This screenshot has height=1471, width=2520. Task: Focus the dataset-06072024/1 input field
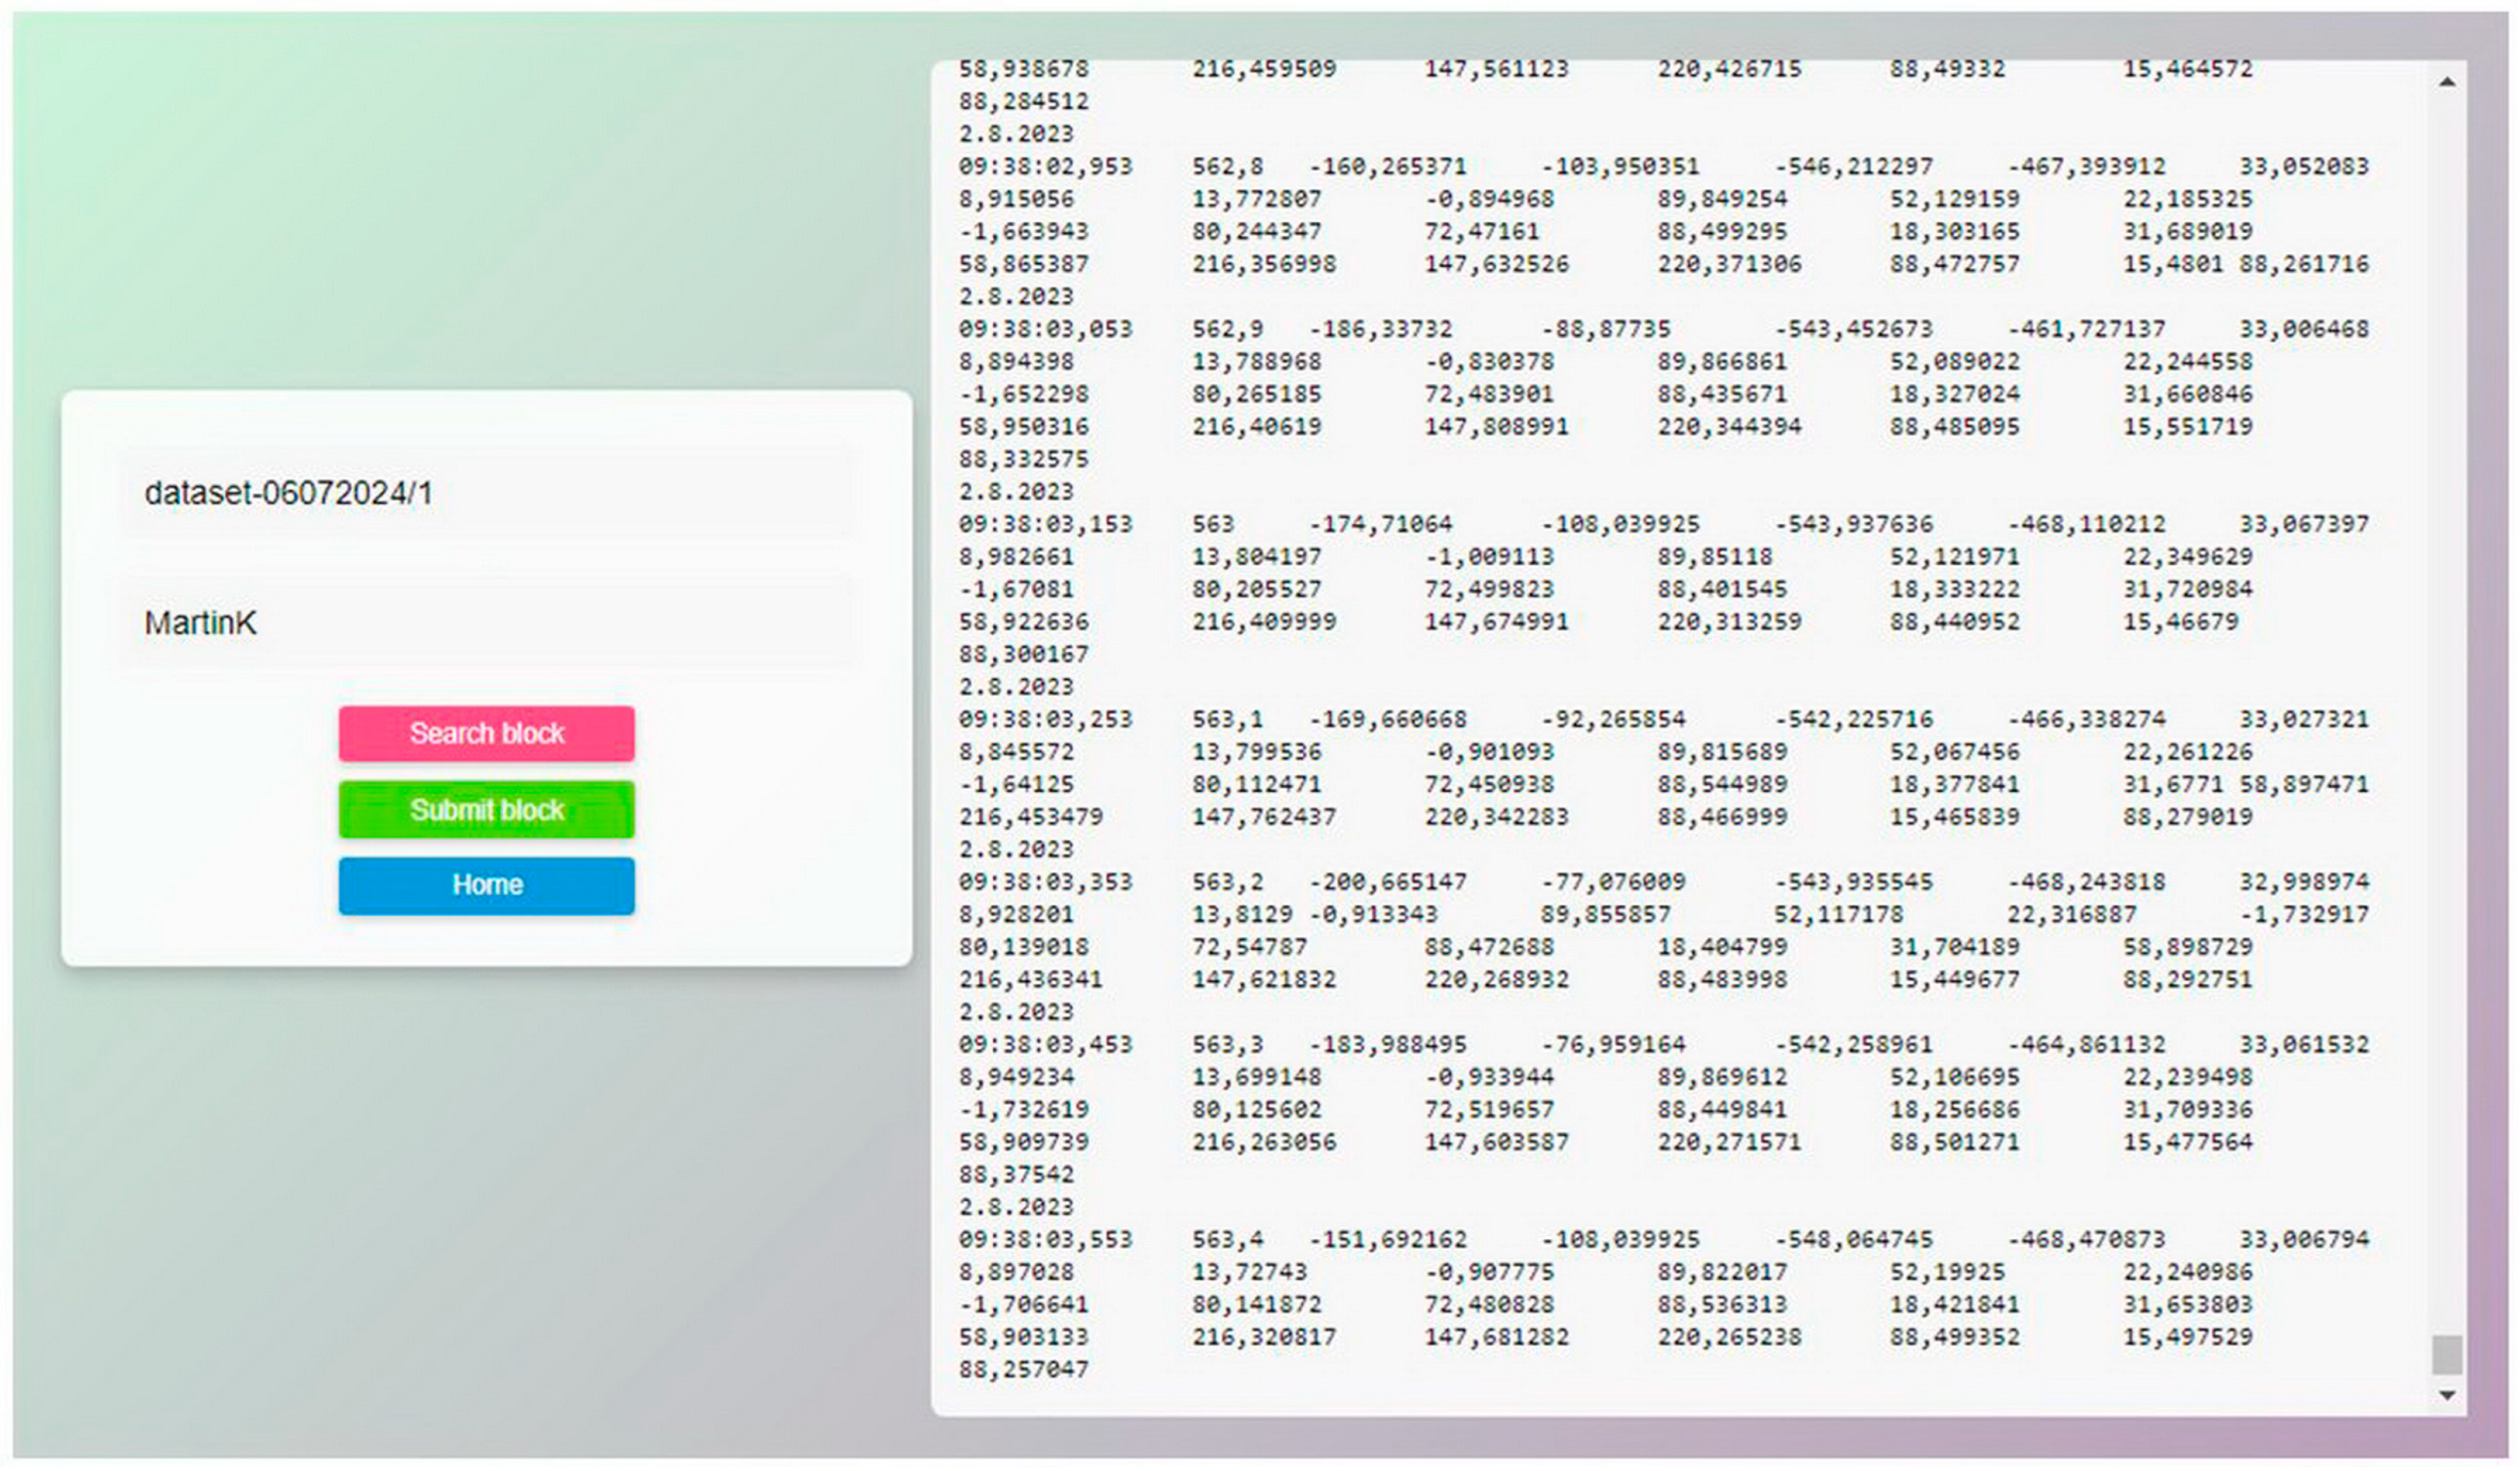pyautogui.click(x=487, y=493)
